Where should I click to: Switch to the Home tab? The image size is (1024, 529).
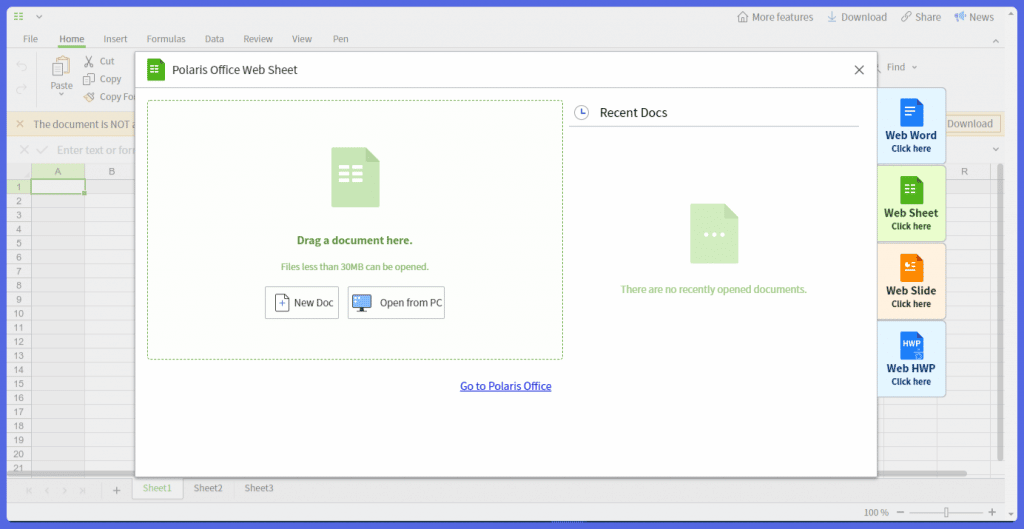pos(72,39)
